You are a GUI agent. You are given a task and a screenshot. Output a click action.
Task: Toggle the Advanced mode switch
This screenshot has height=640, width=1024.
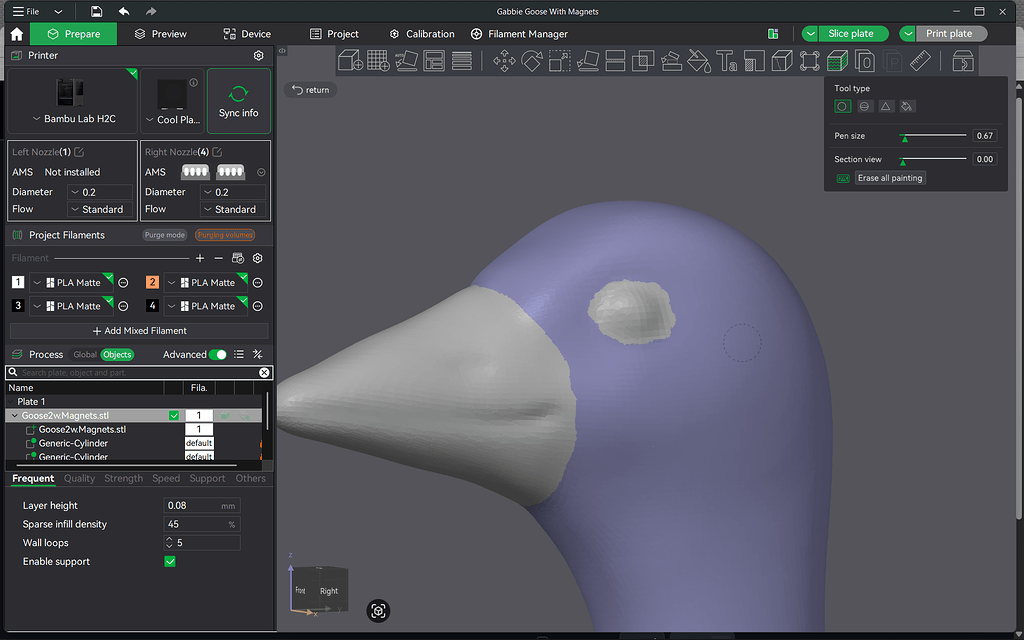pos(217,355)
